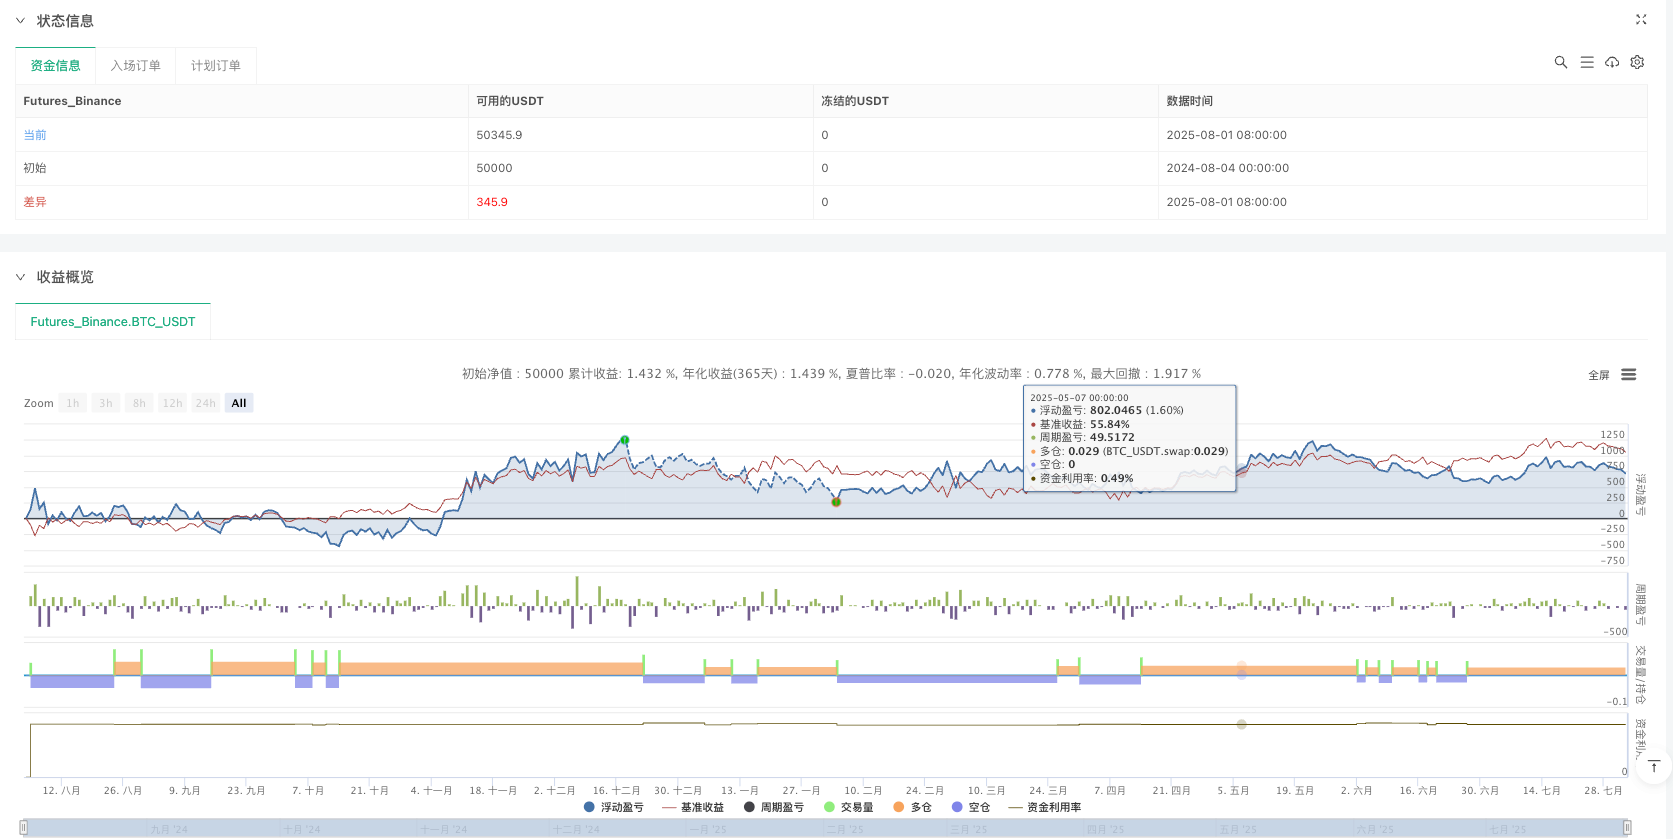Click the cloud download icon

click(1612, 62)
